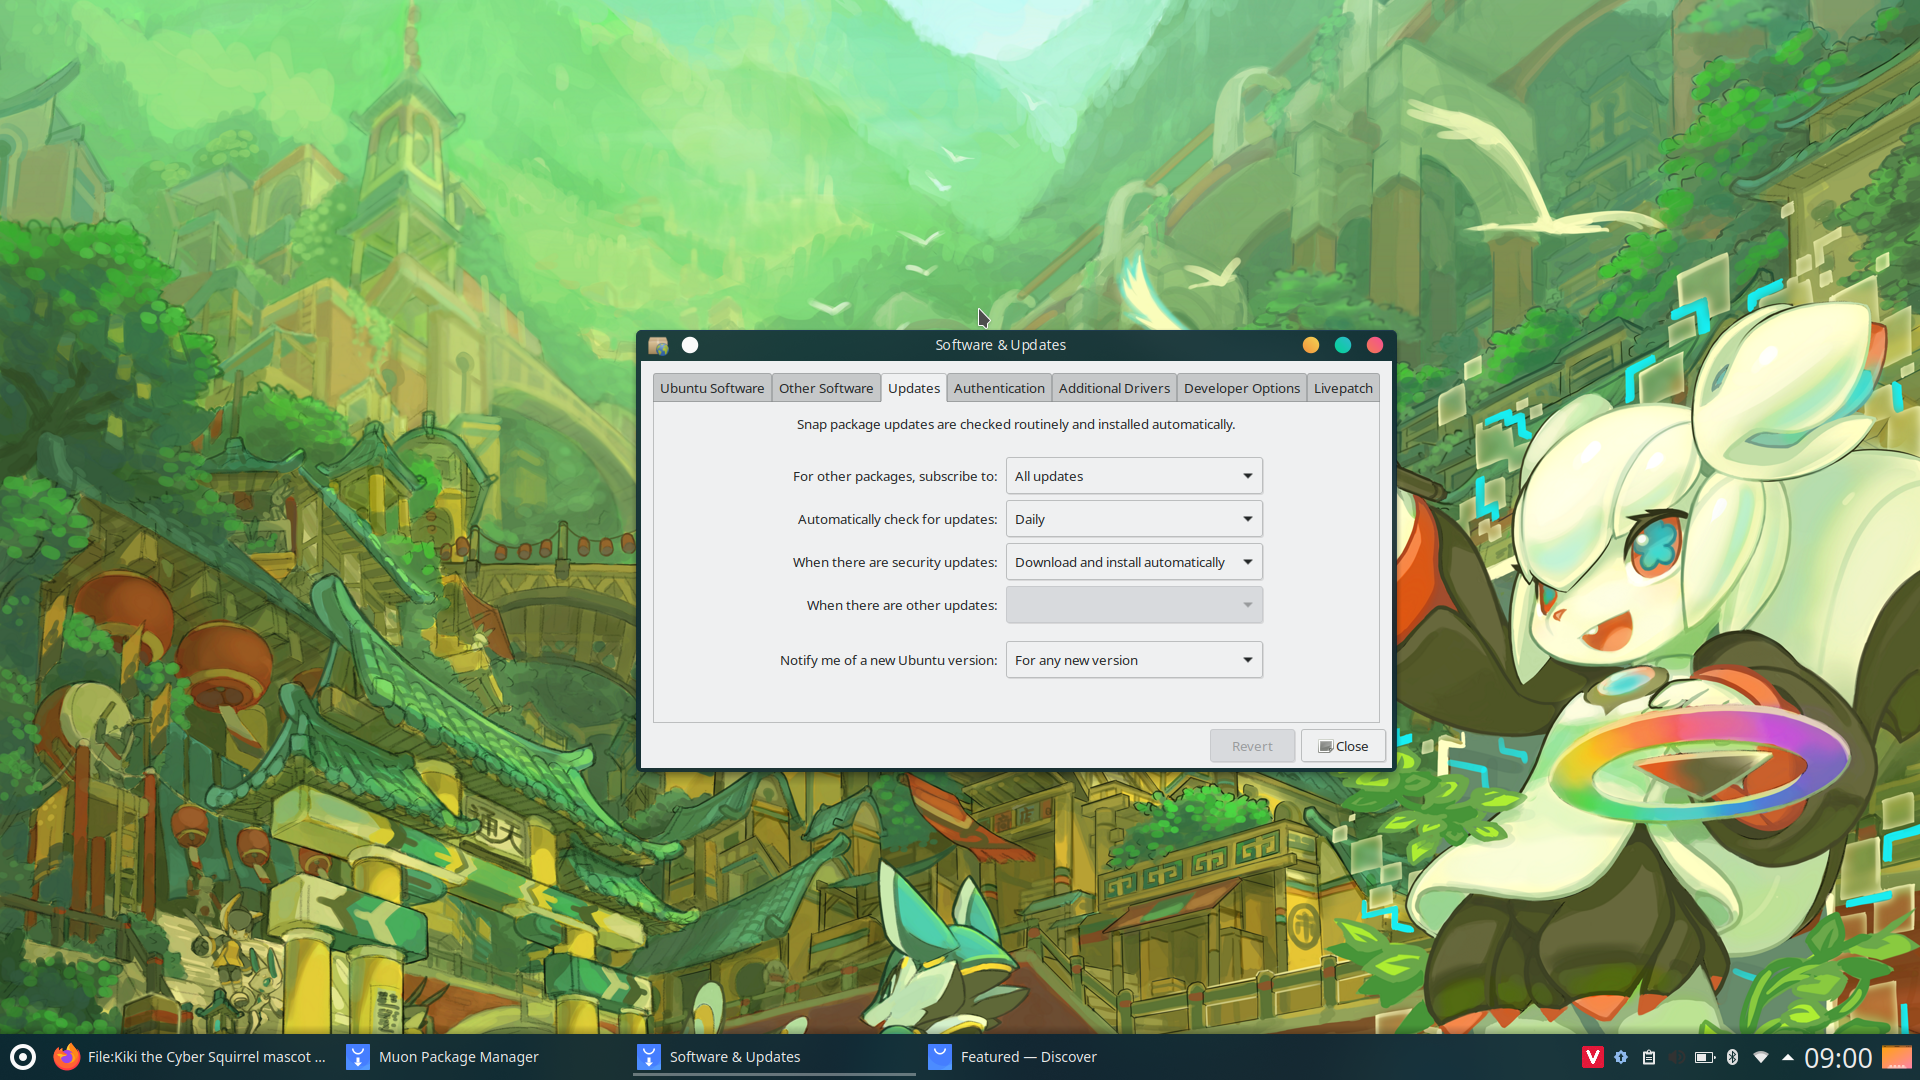
Task: Click the Revert button
Action: [x=1252, y=746]
